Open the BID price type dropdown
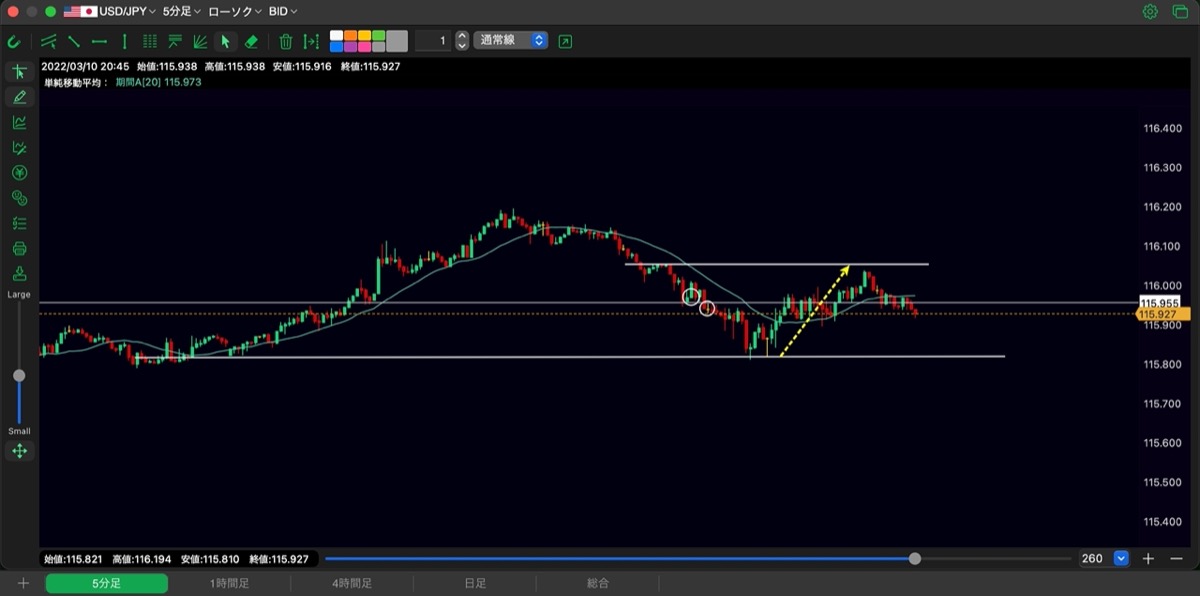This screenshot has width=1200, height=596. (283, 11)
